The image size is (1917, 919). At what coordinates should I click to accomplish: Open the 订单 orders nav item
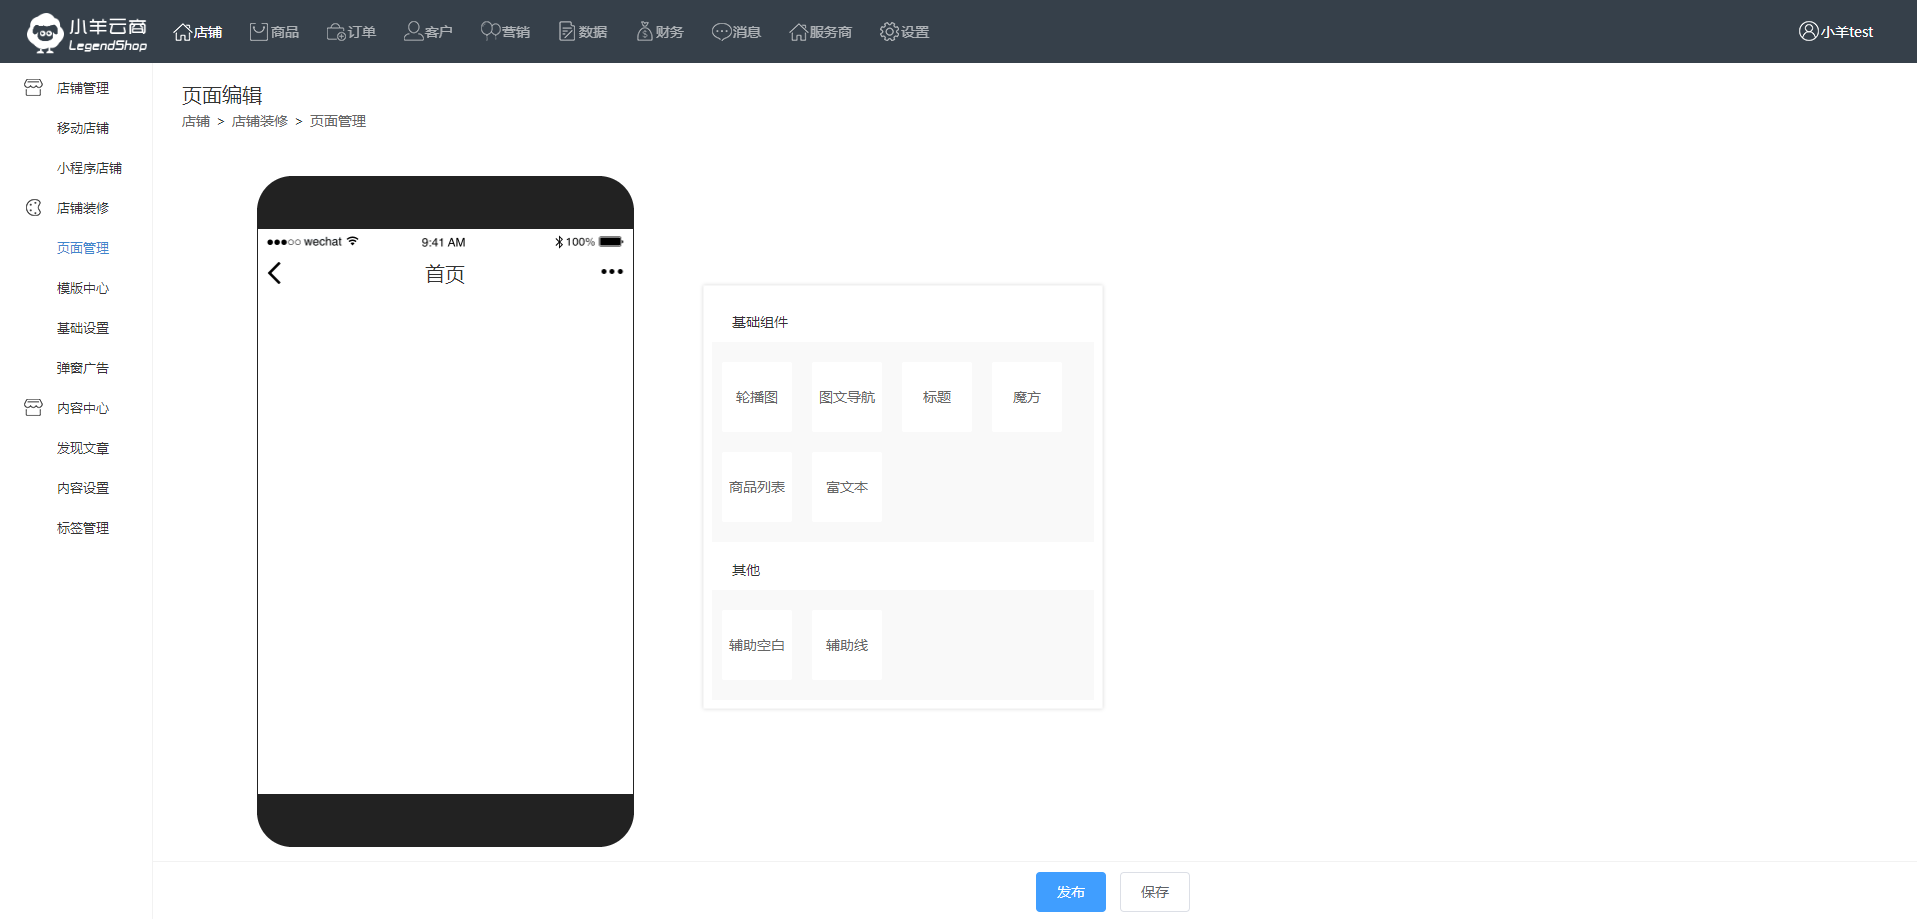(x=351, y=32)
